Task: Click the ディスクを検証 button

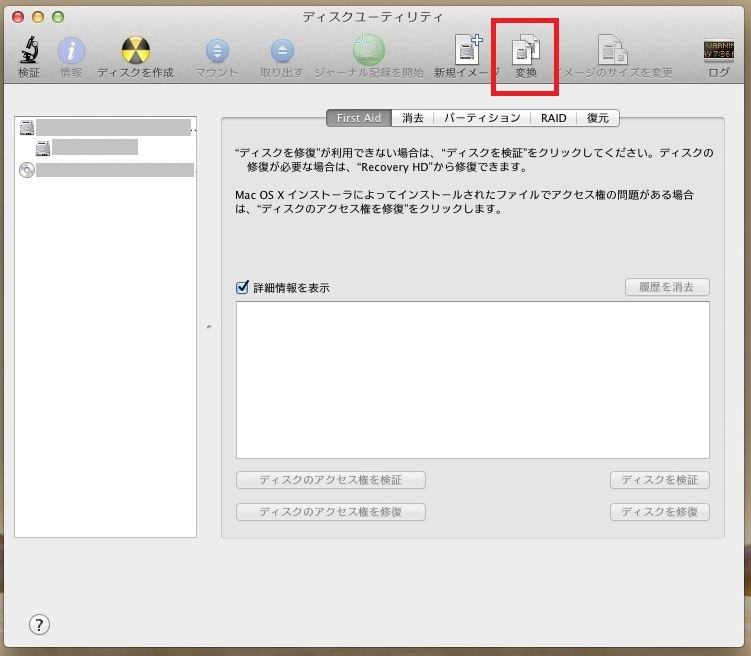Action: click(660, 480)
